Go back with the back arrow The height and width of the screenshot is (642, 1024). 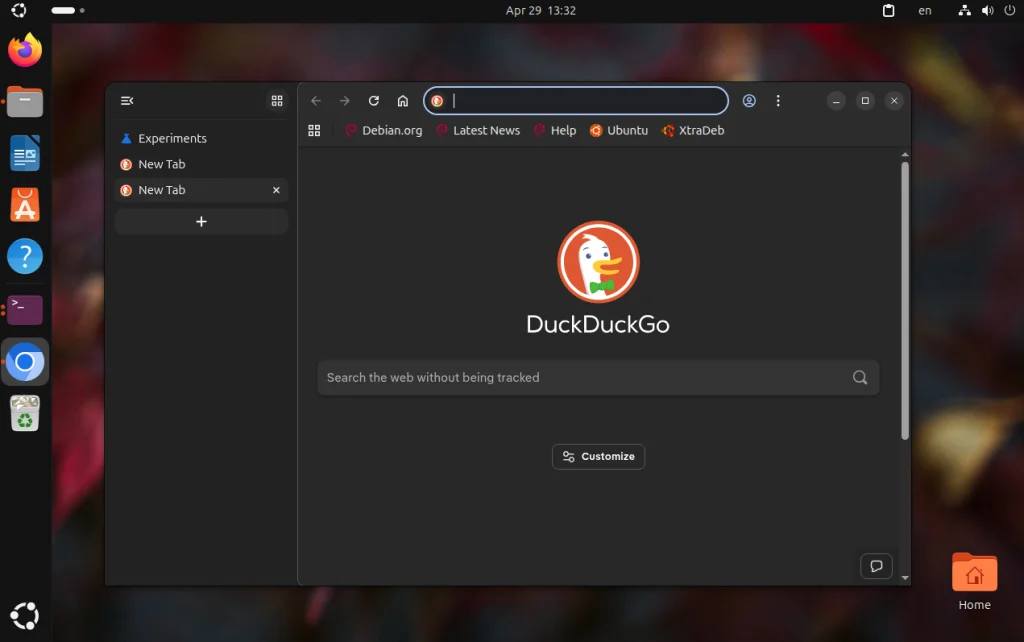click(316, 101)
